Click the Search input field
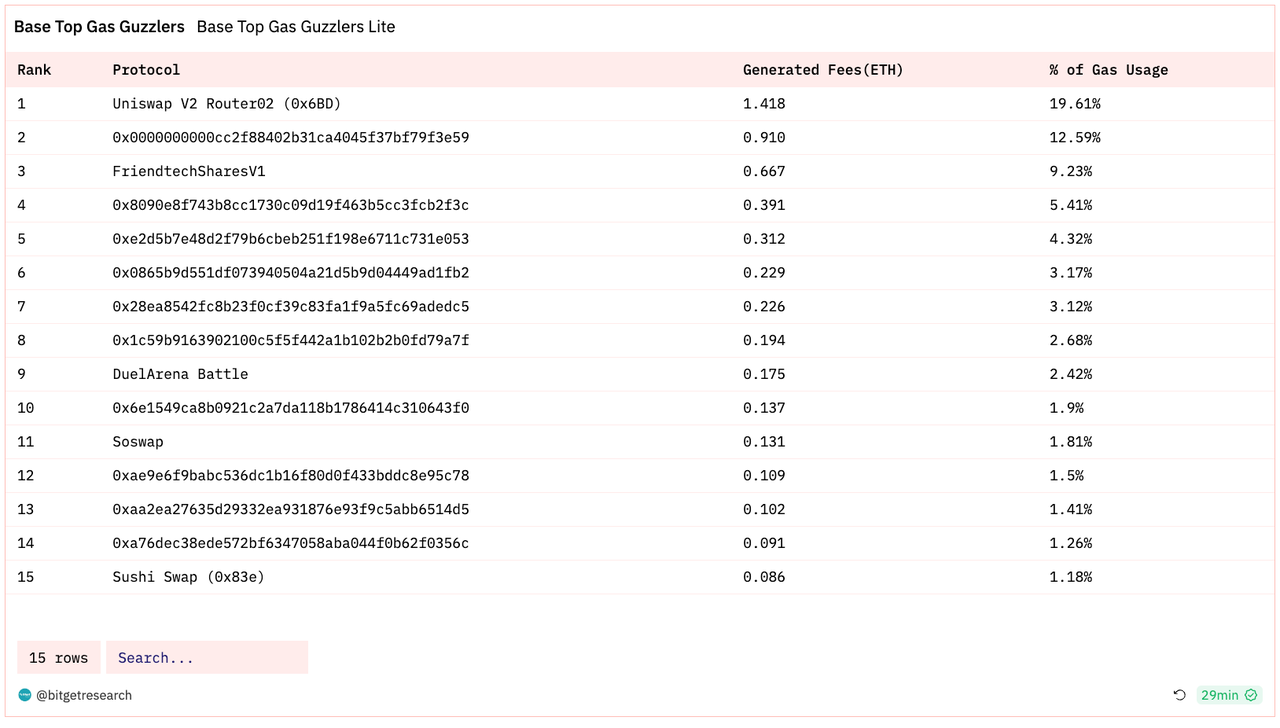 click(207, 658)
